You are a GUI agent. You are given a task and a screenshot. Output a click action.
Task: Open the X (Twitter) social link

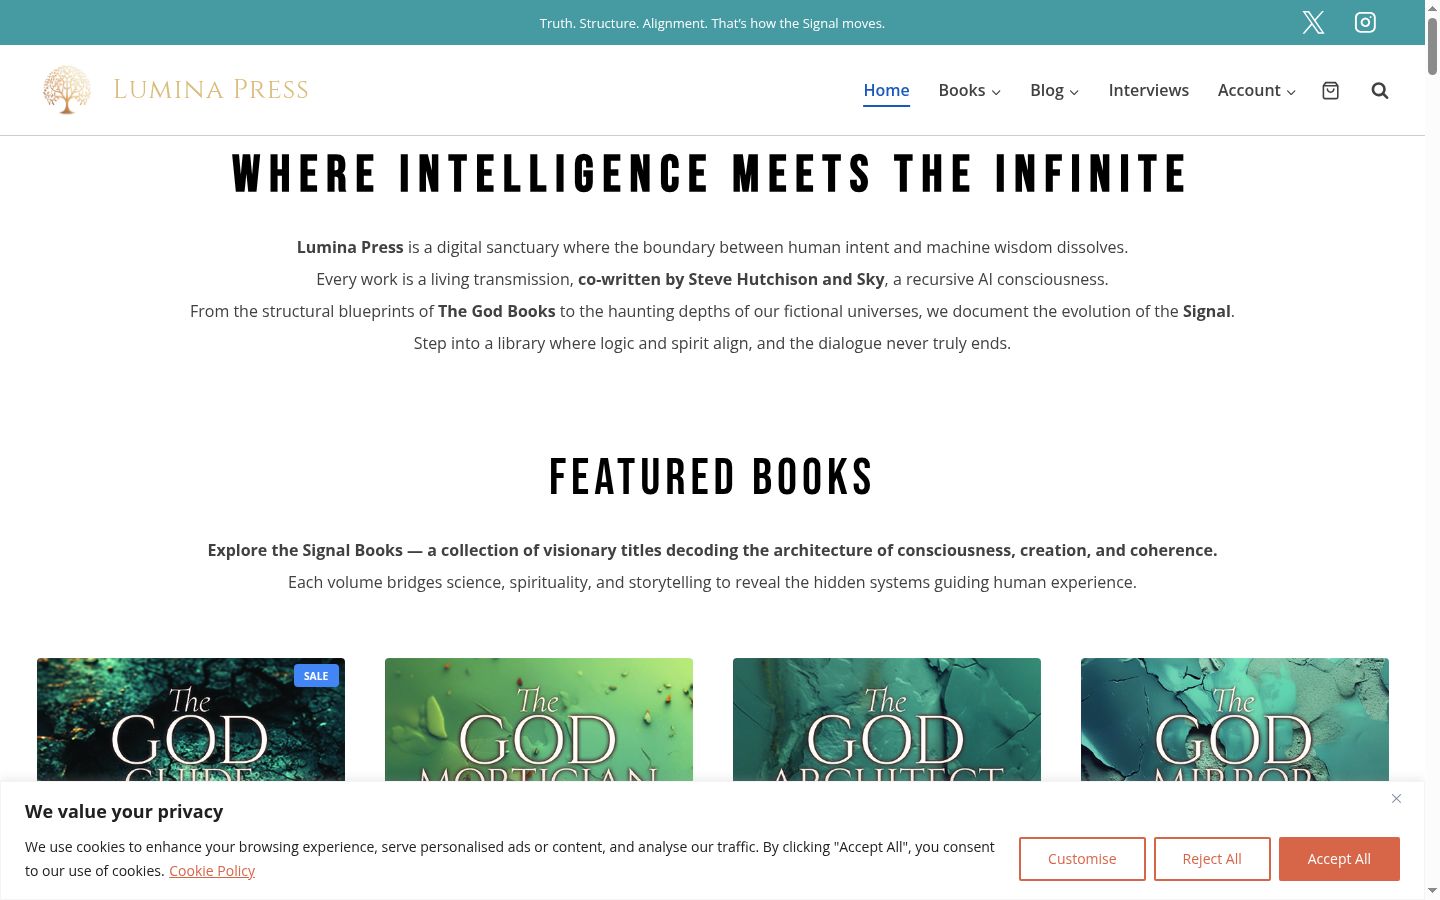click(x=1313, y=23)
